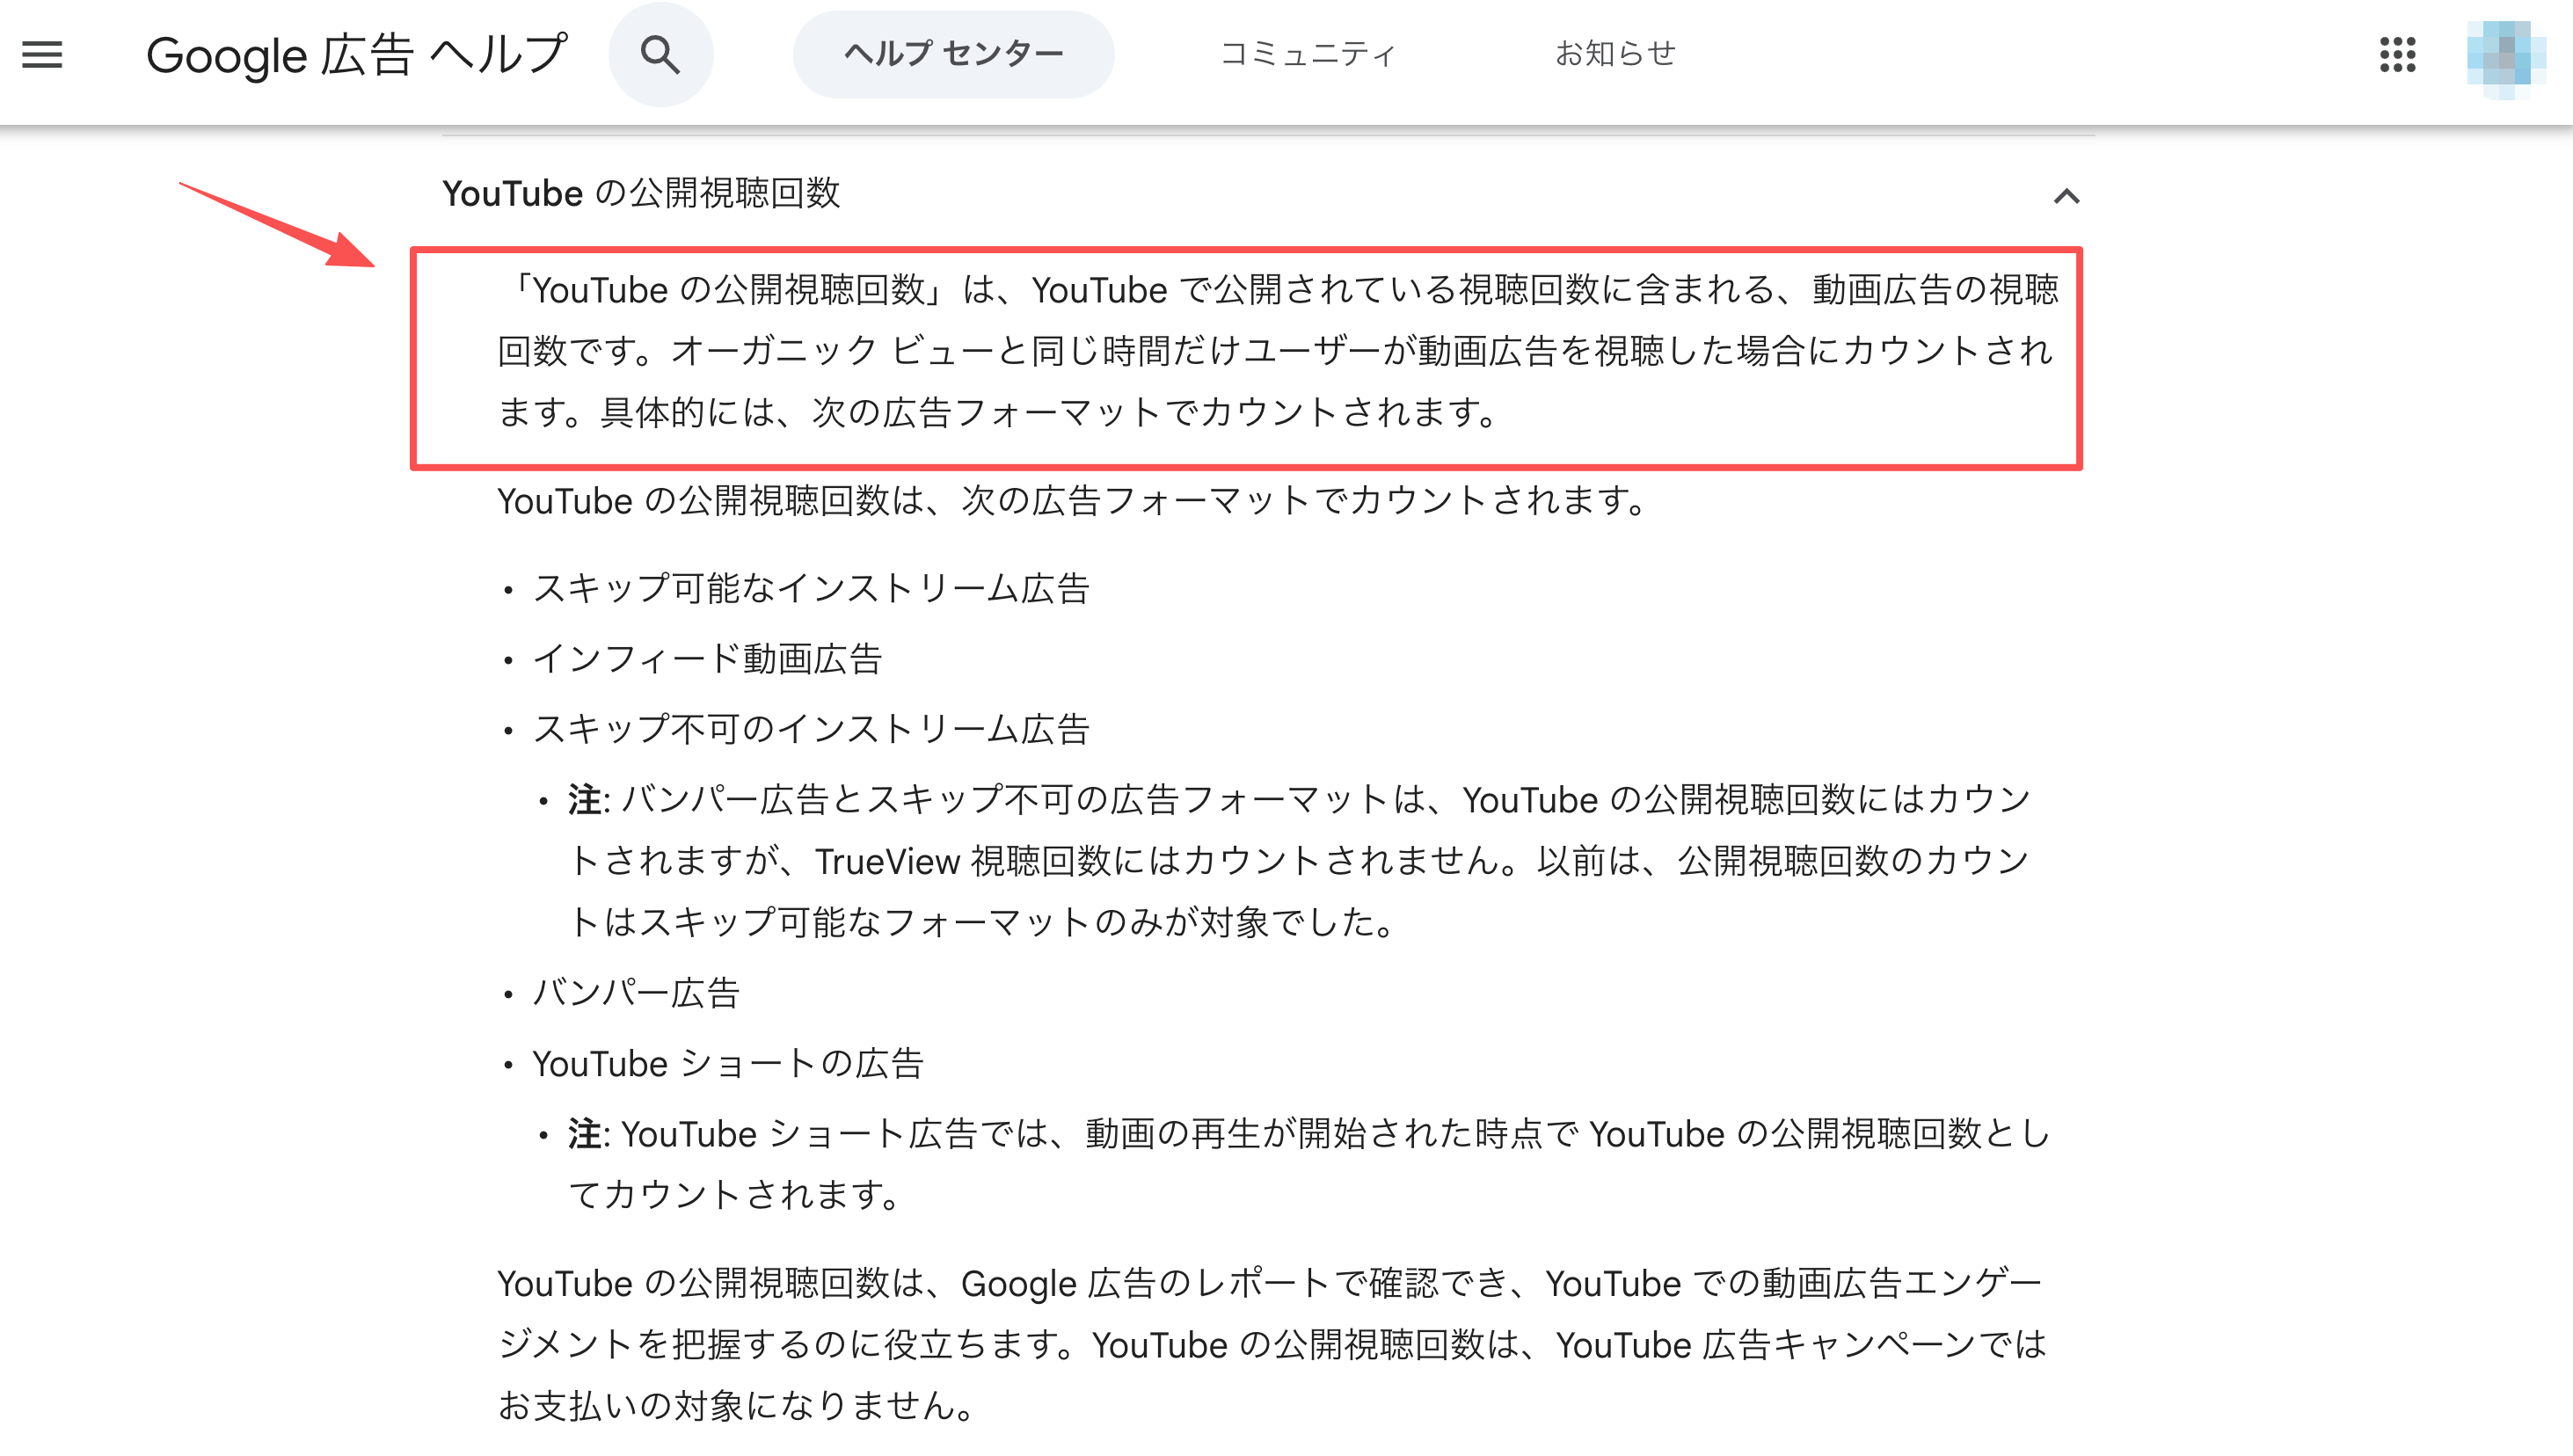
Task: Open the お知らせ tab
Action: 1615,54
